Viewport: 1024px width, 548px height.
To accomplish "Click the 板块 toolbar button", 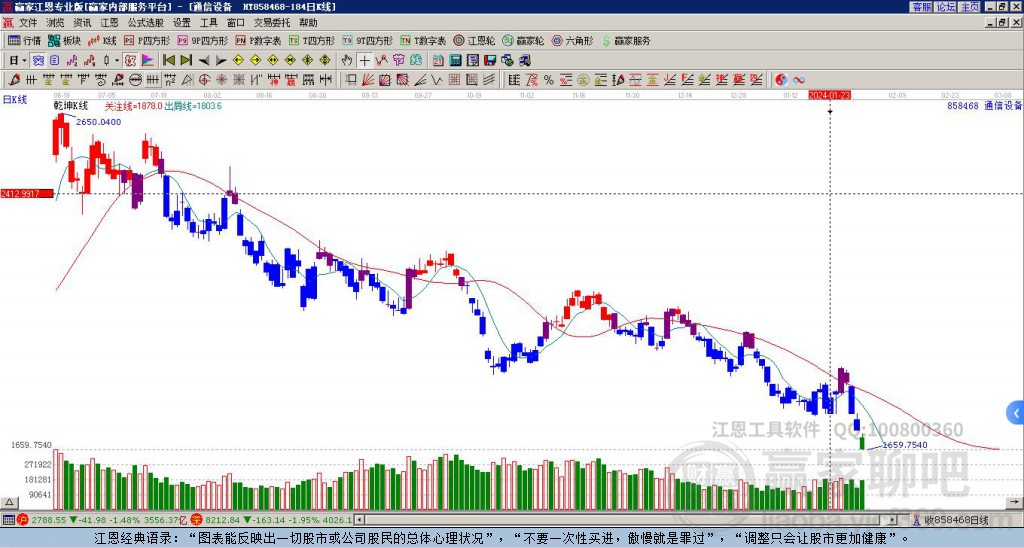I will point(64,40).
